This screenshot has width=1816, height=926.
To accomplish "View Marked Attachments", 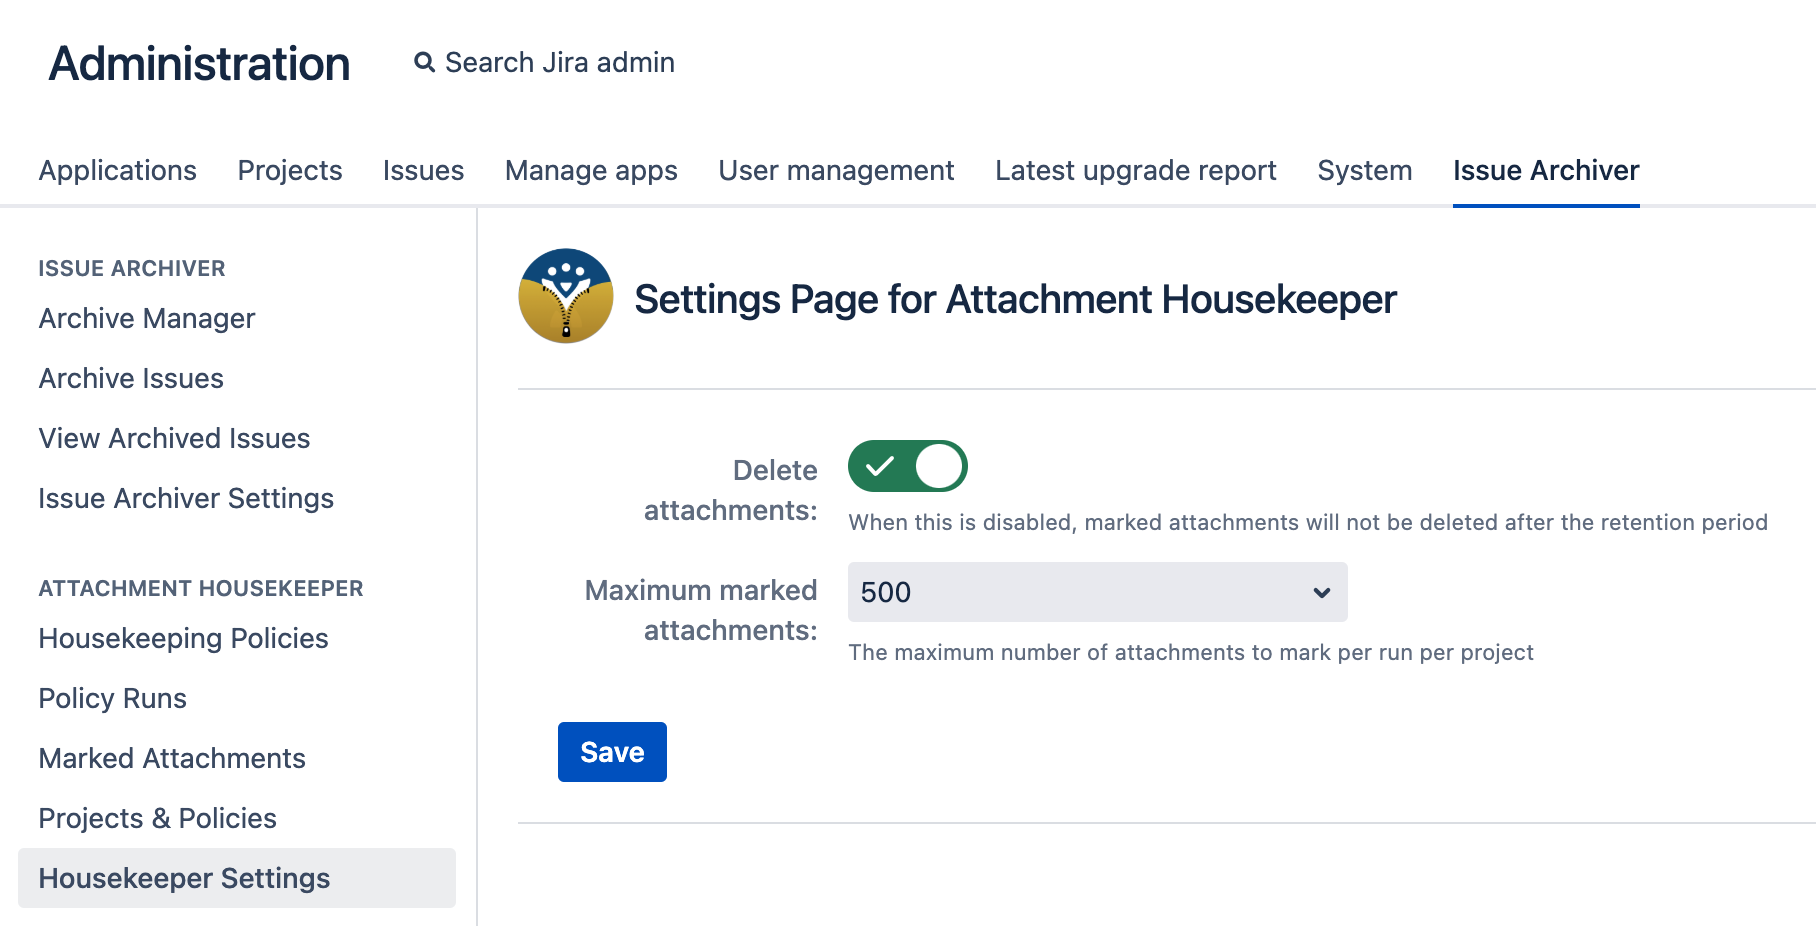I will [172, 758].
